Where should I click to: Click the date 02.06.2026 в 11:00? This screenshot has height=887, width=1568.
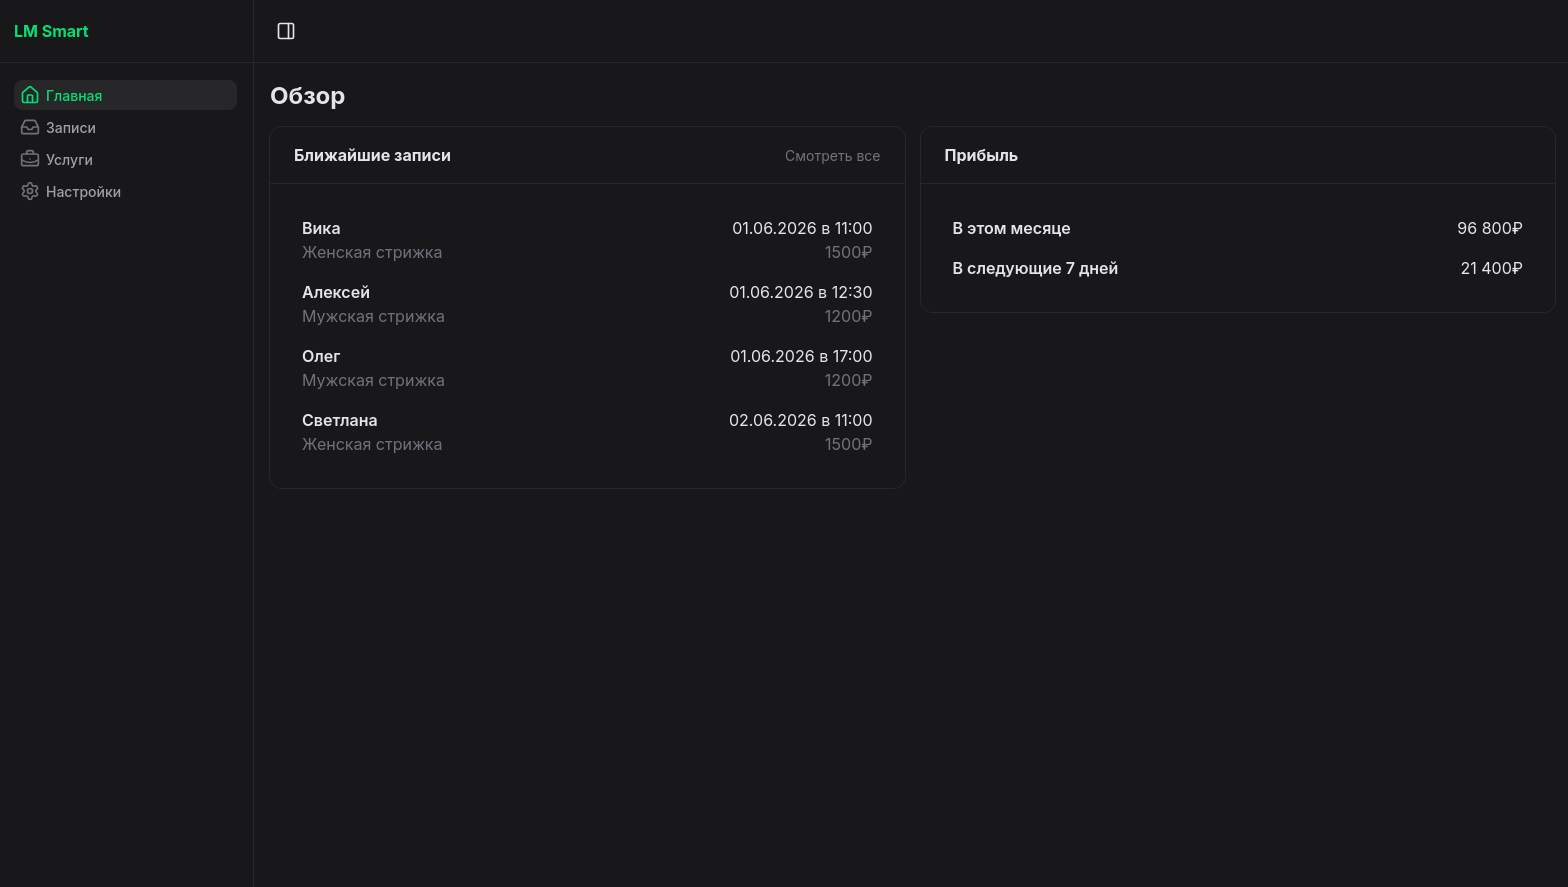pyautogui.click(x=801, y=420)
